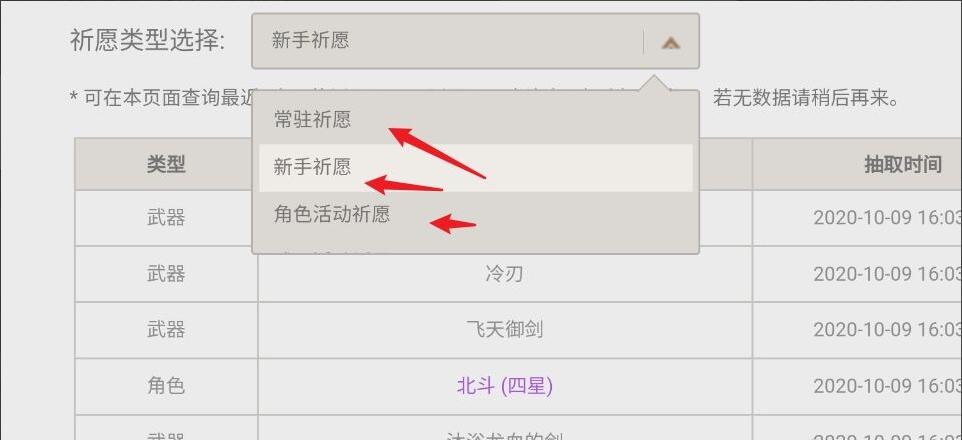Image resolution: width=962 pixels, height=440 pixels.
Task: Click the timestamp in the 飞天御剑 row
Action: (x=887, y=330)
